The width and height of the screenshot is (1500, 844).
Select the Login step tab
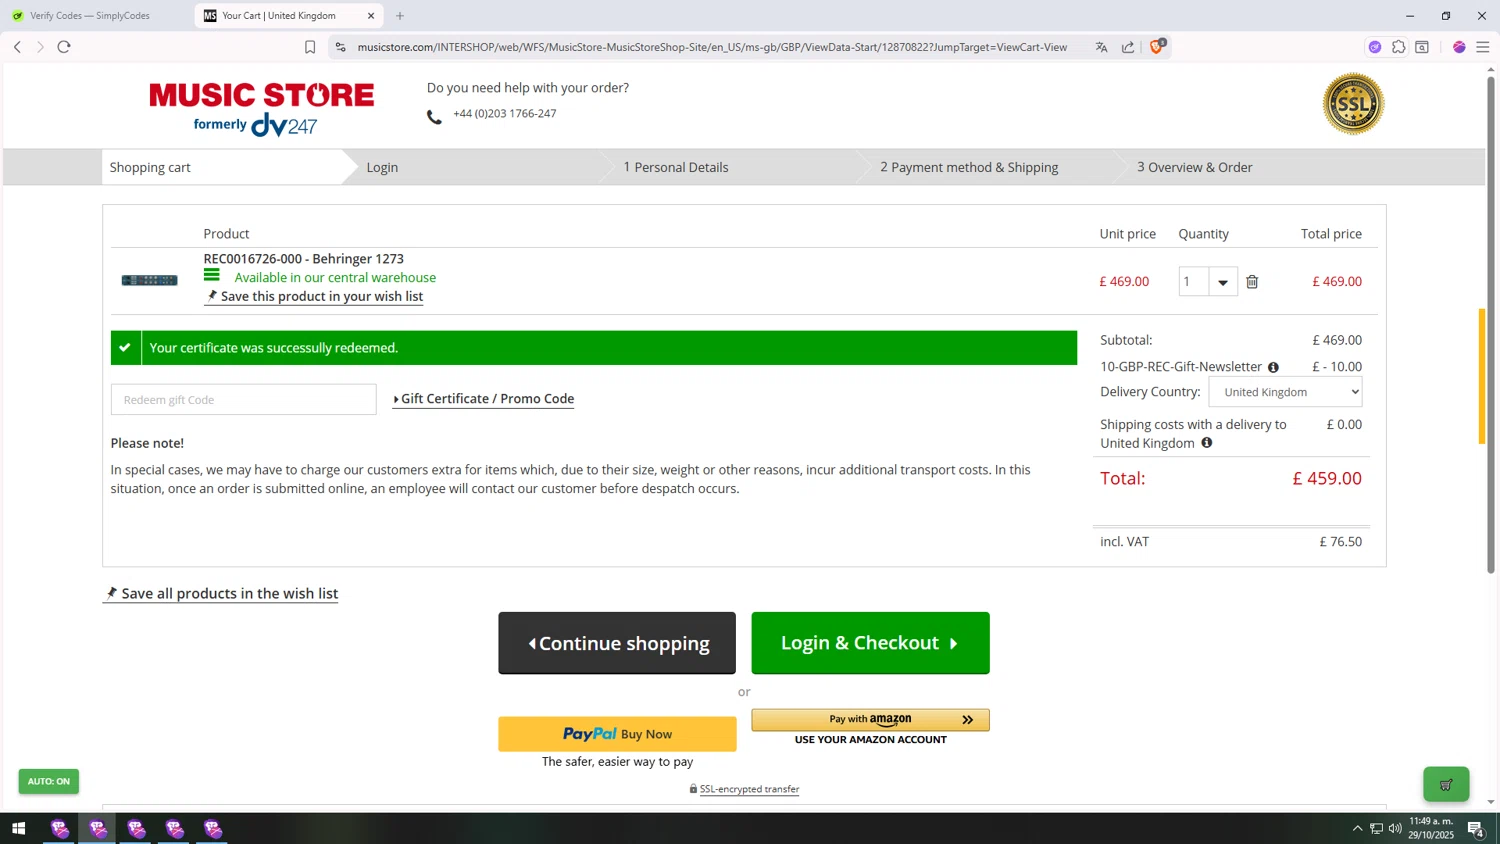tap(382, 167)
